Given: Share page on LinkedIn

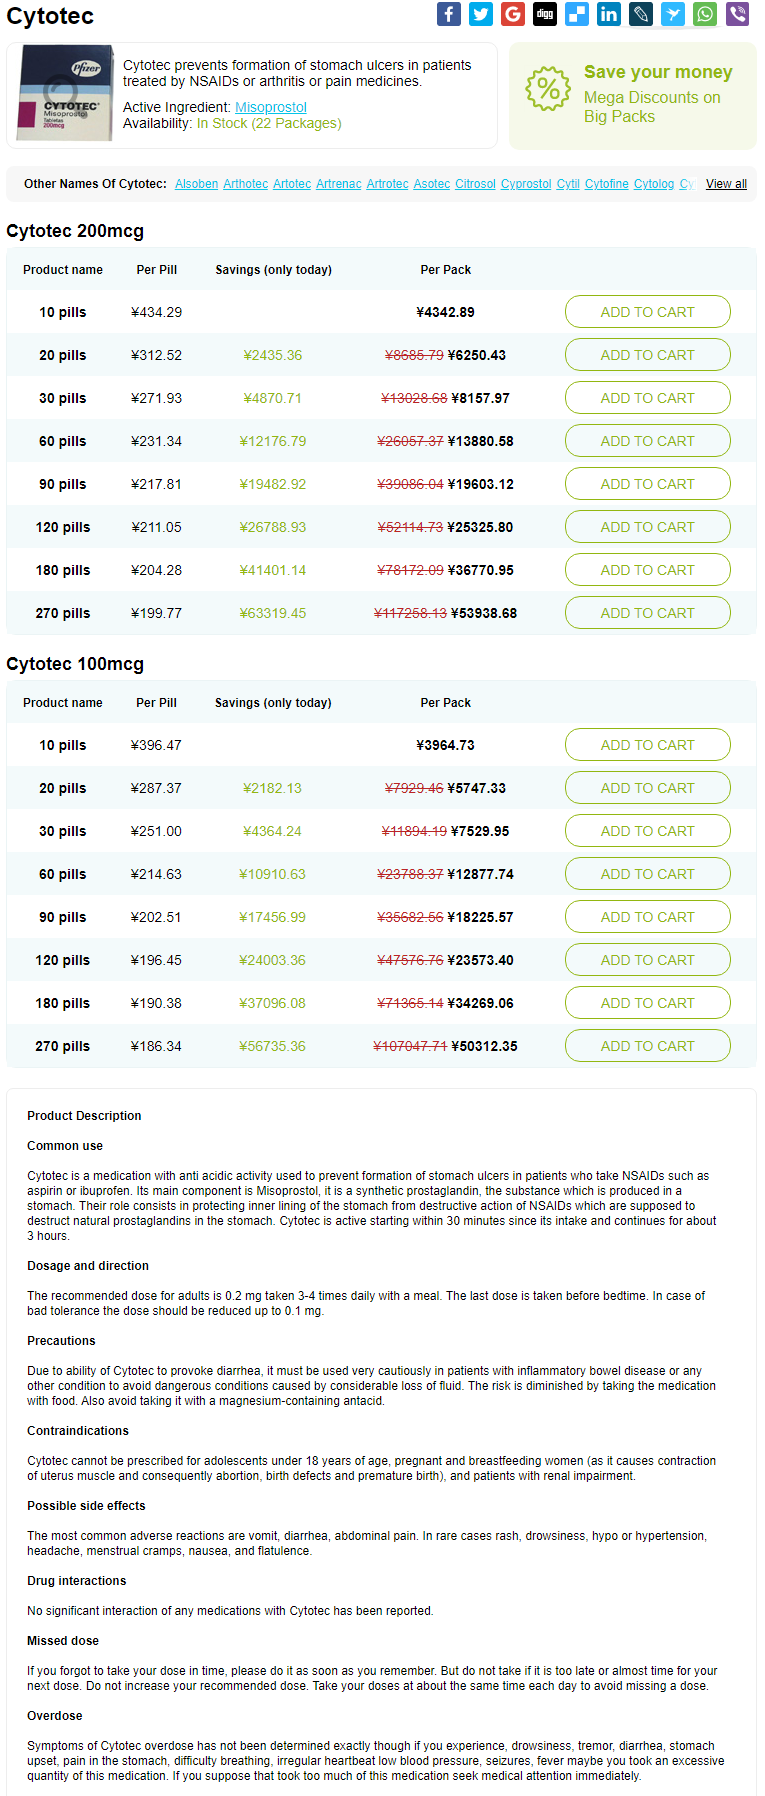Looking at the screenshot, I should pyautogui.click(x=609, y=14).
